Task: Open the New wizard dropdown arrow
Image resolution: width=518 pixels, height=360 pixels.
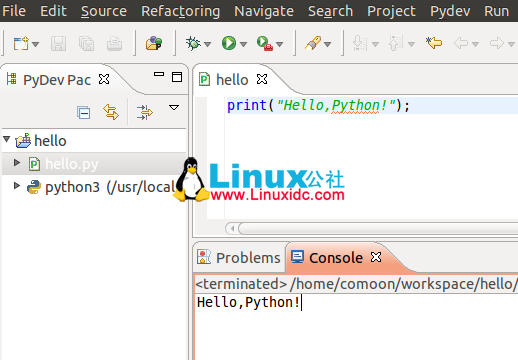Action: click(36, 44)
